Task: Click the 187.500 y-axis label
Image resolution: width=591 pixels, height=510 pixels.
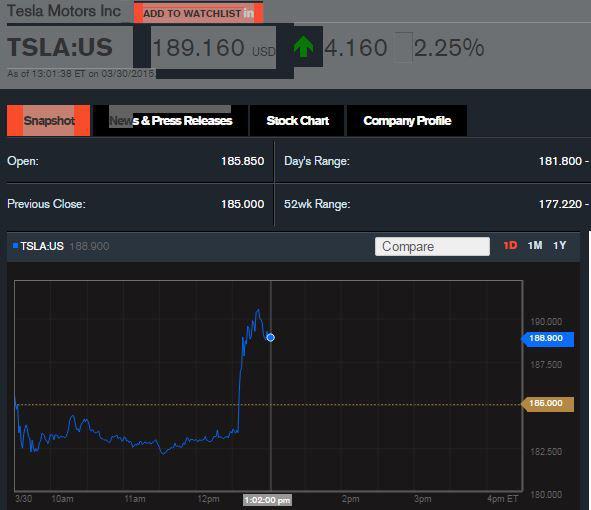Action: pos(546,365)
